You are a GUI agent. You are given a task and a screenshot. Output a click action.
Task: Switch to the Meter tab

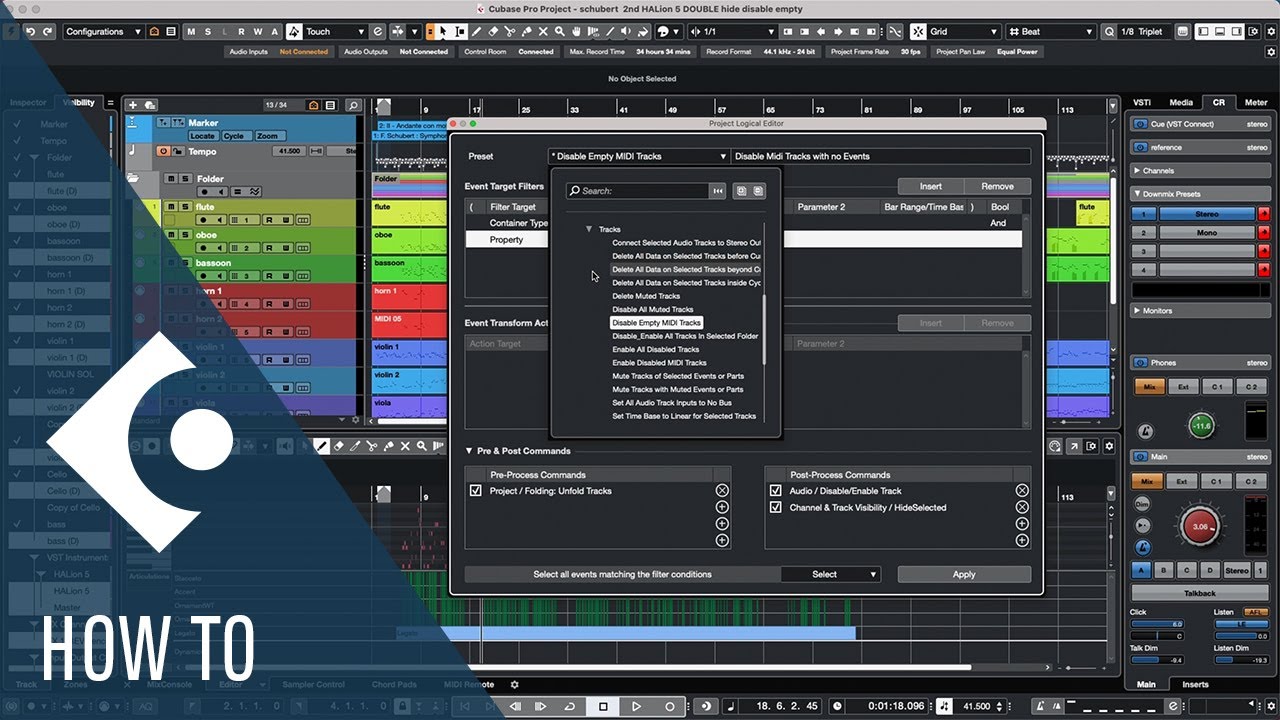tap(1256, 102)
